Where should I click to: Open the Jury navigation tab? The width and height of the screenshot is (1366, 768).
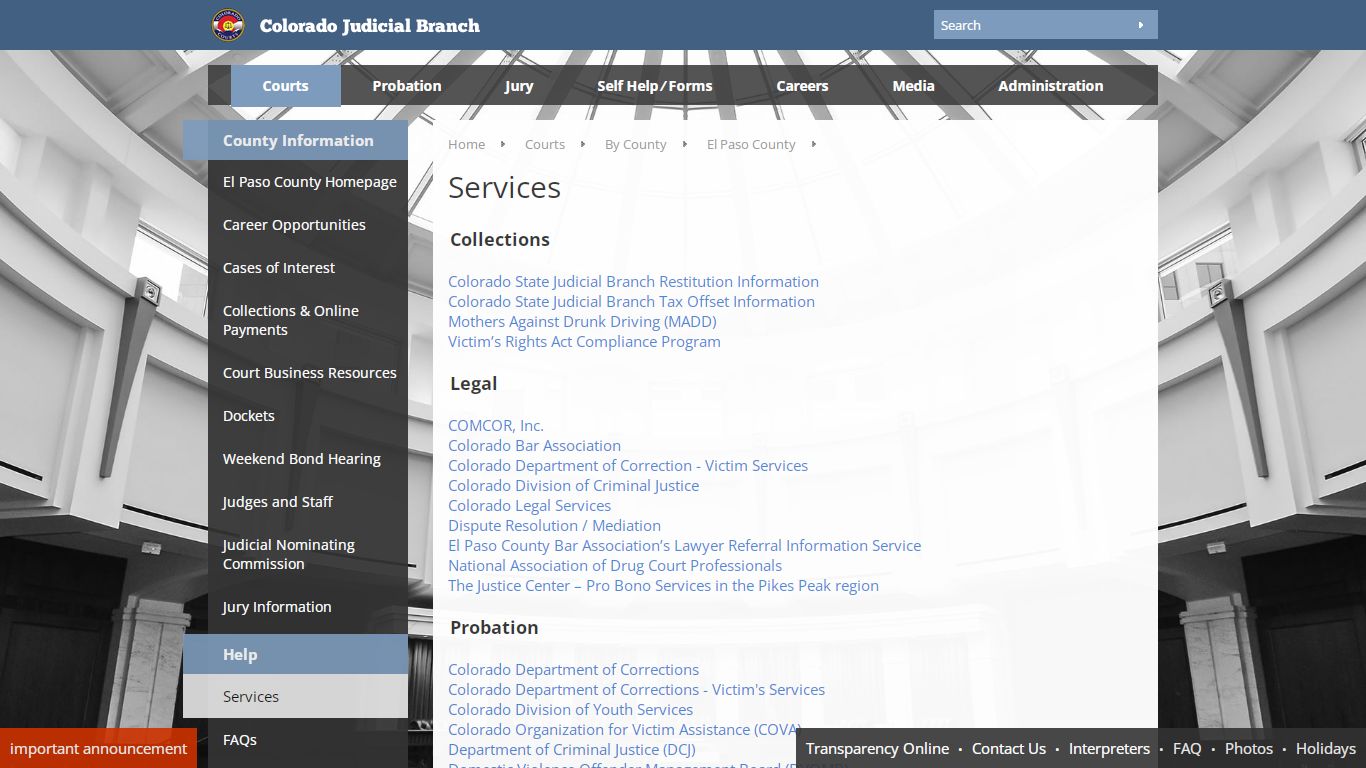click(519, 86)
